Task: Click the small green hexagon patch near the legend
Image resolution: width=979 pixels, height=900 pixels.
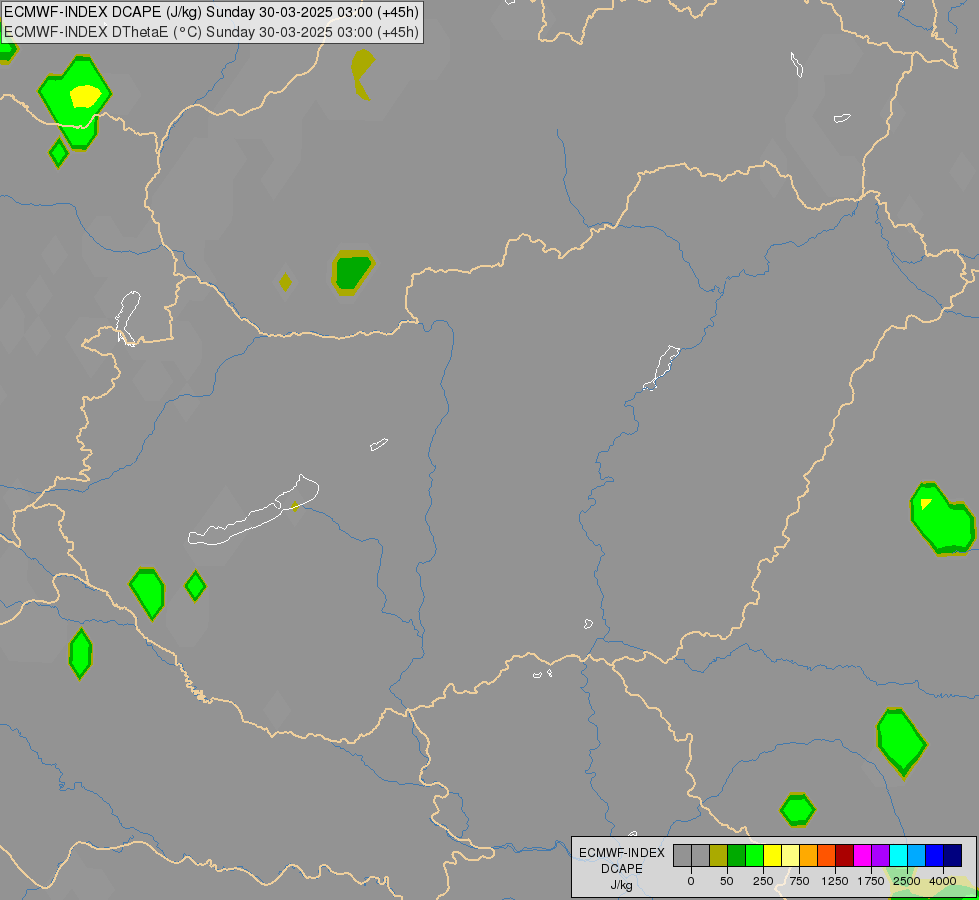Action: pos(797,809)
